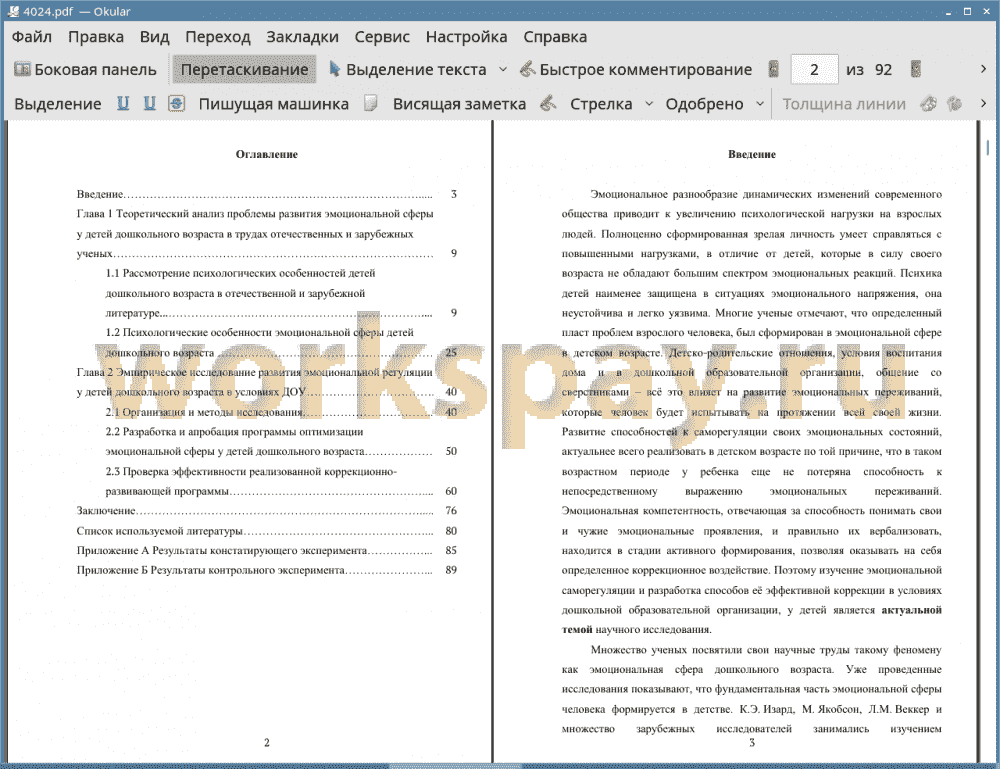Click the Толщина линии line width option
The height and width of the screenshot is (769, 1000).
[844, 104]
